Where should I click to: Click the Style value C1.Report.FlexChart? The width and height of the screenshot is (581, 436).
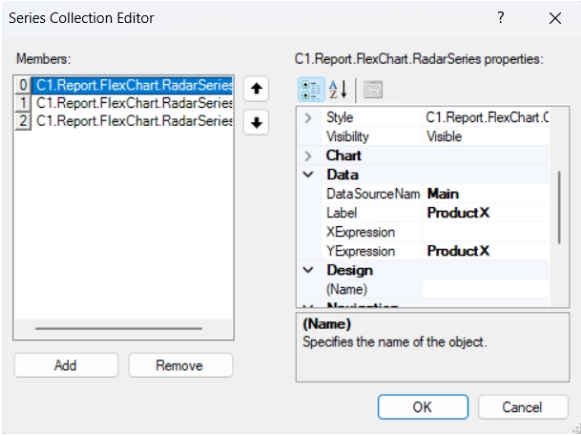pos(486,118)
